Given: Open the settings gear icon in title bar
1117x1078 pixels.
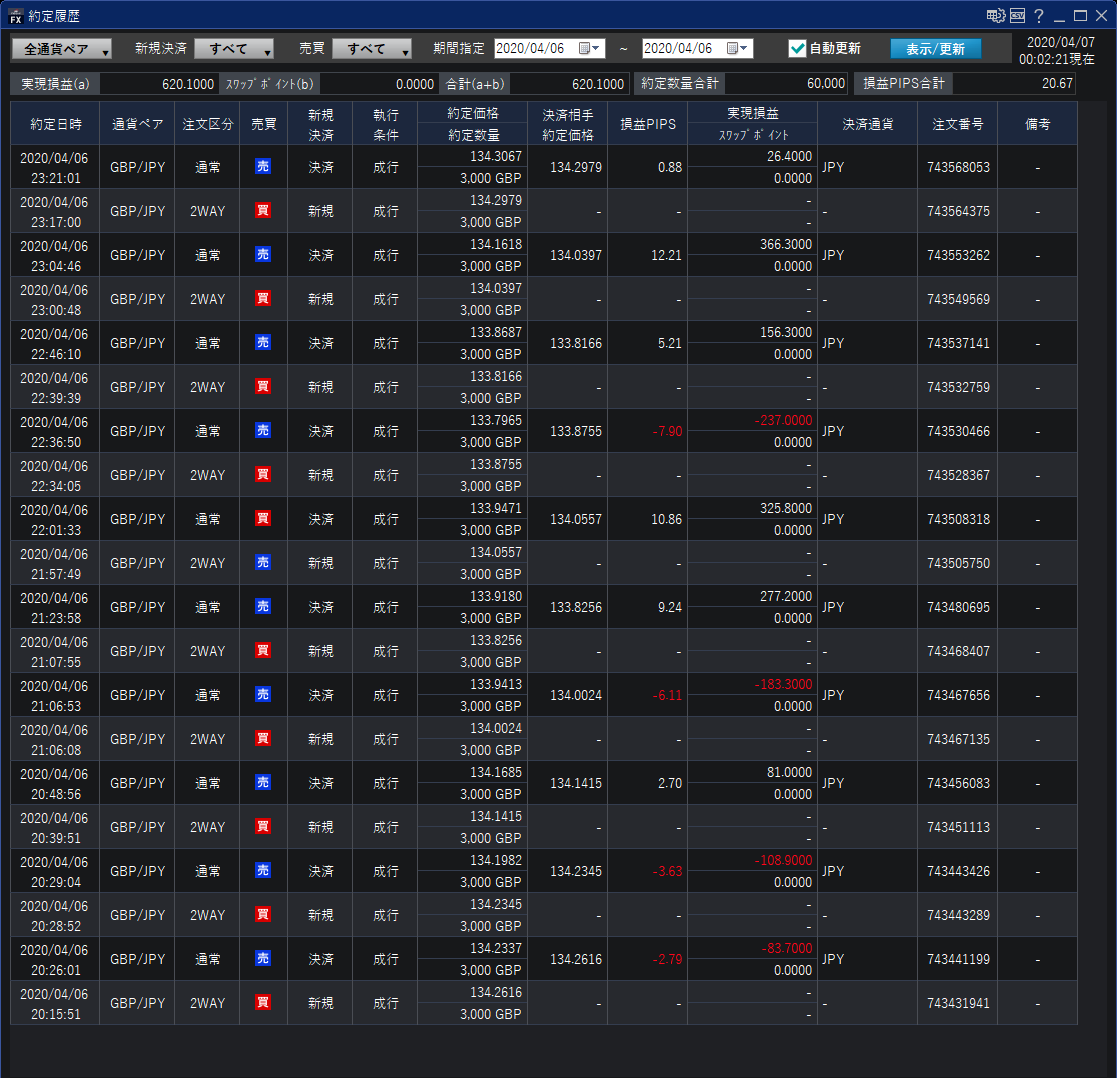Looking at the screenshot, I should coord(995,16).
